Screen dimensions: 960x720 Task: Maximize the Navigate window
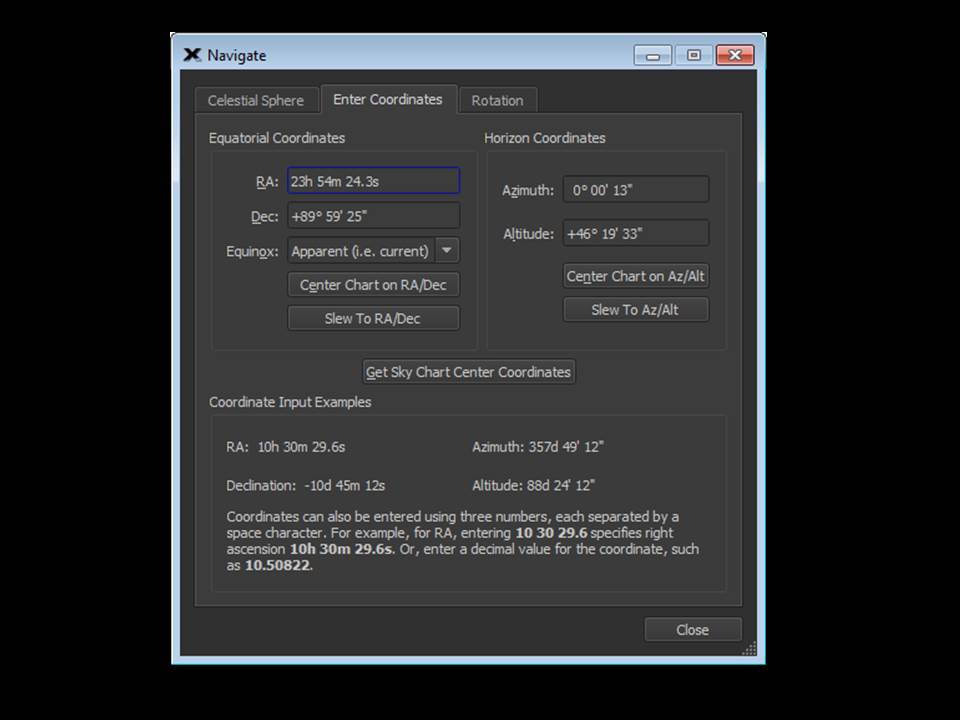[x=693, y=56]
